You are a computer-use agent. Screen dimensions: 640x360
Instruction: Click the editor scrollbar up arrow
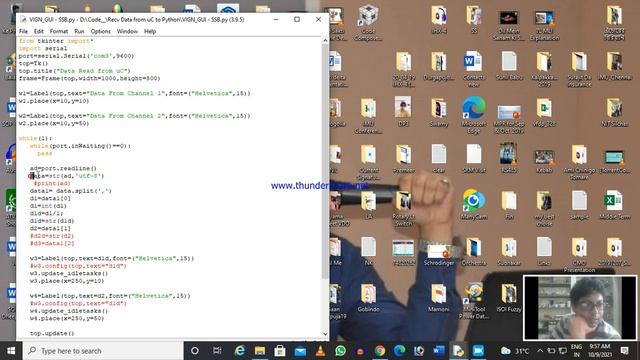click(325, 40)
